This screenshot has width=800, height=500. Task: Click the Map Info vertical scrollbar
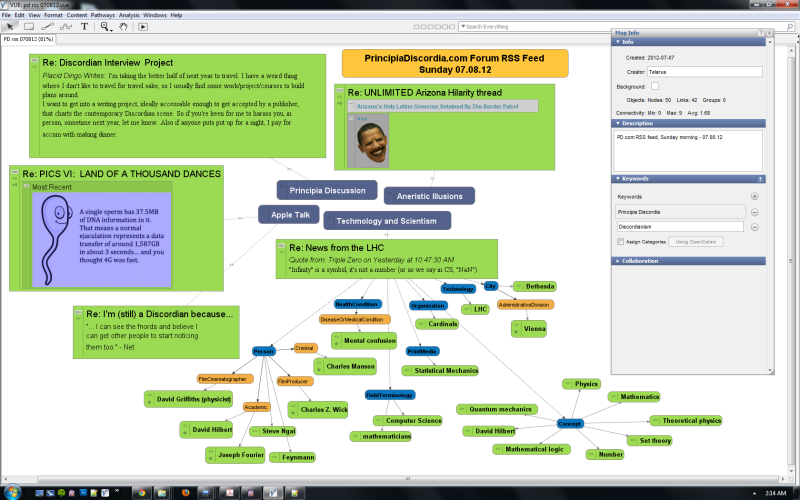[x=770, y=204]
